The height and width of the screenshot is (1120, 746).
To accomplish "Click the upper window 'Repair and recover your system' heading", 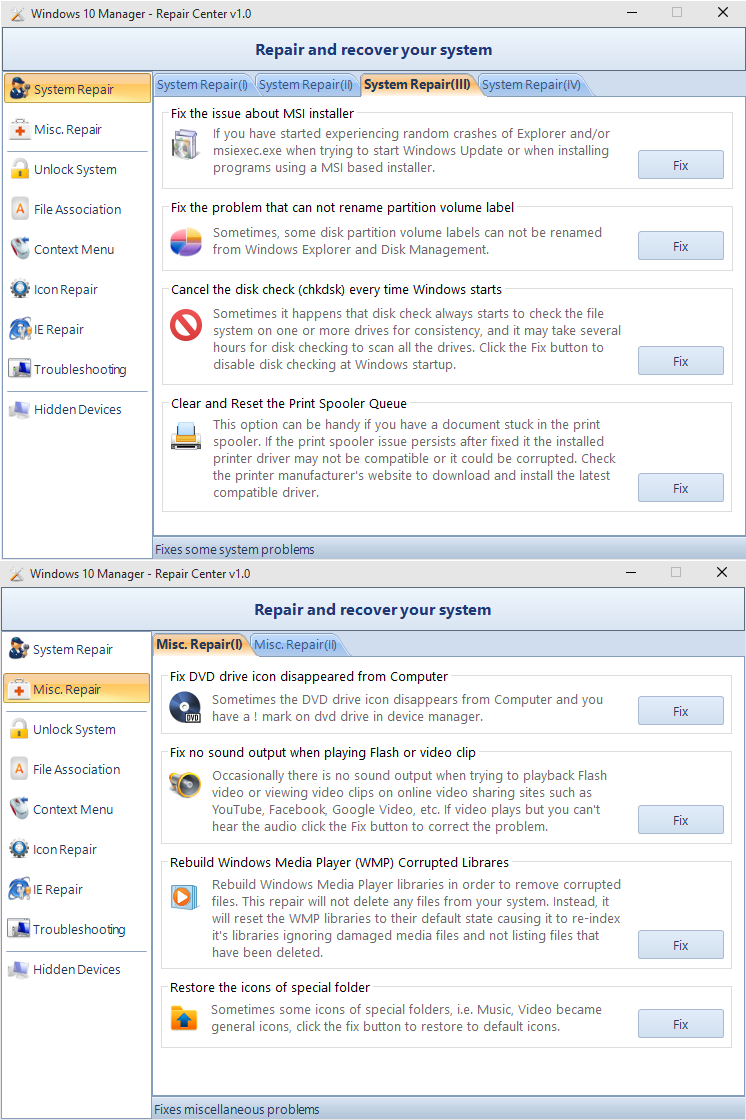I will [x=374, y=50].
